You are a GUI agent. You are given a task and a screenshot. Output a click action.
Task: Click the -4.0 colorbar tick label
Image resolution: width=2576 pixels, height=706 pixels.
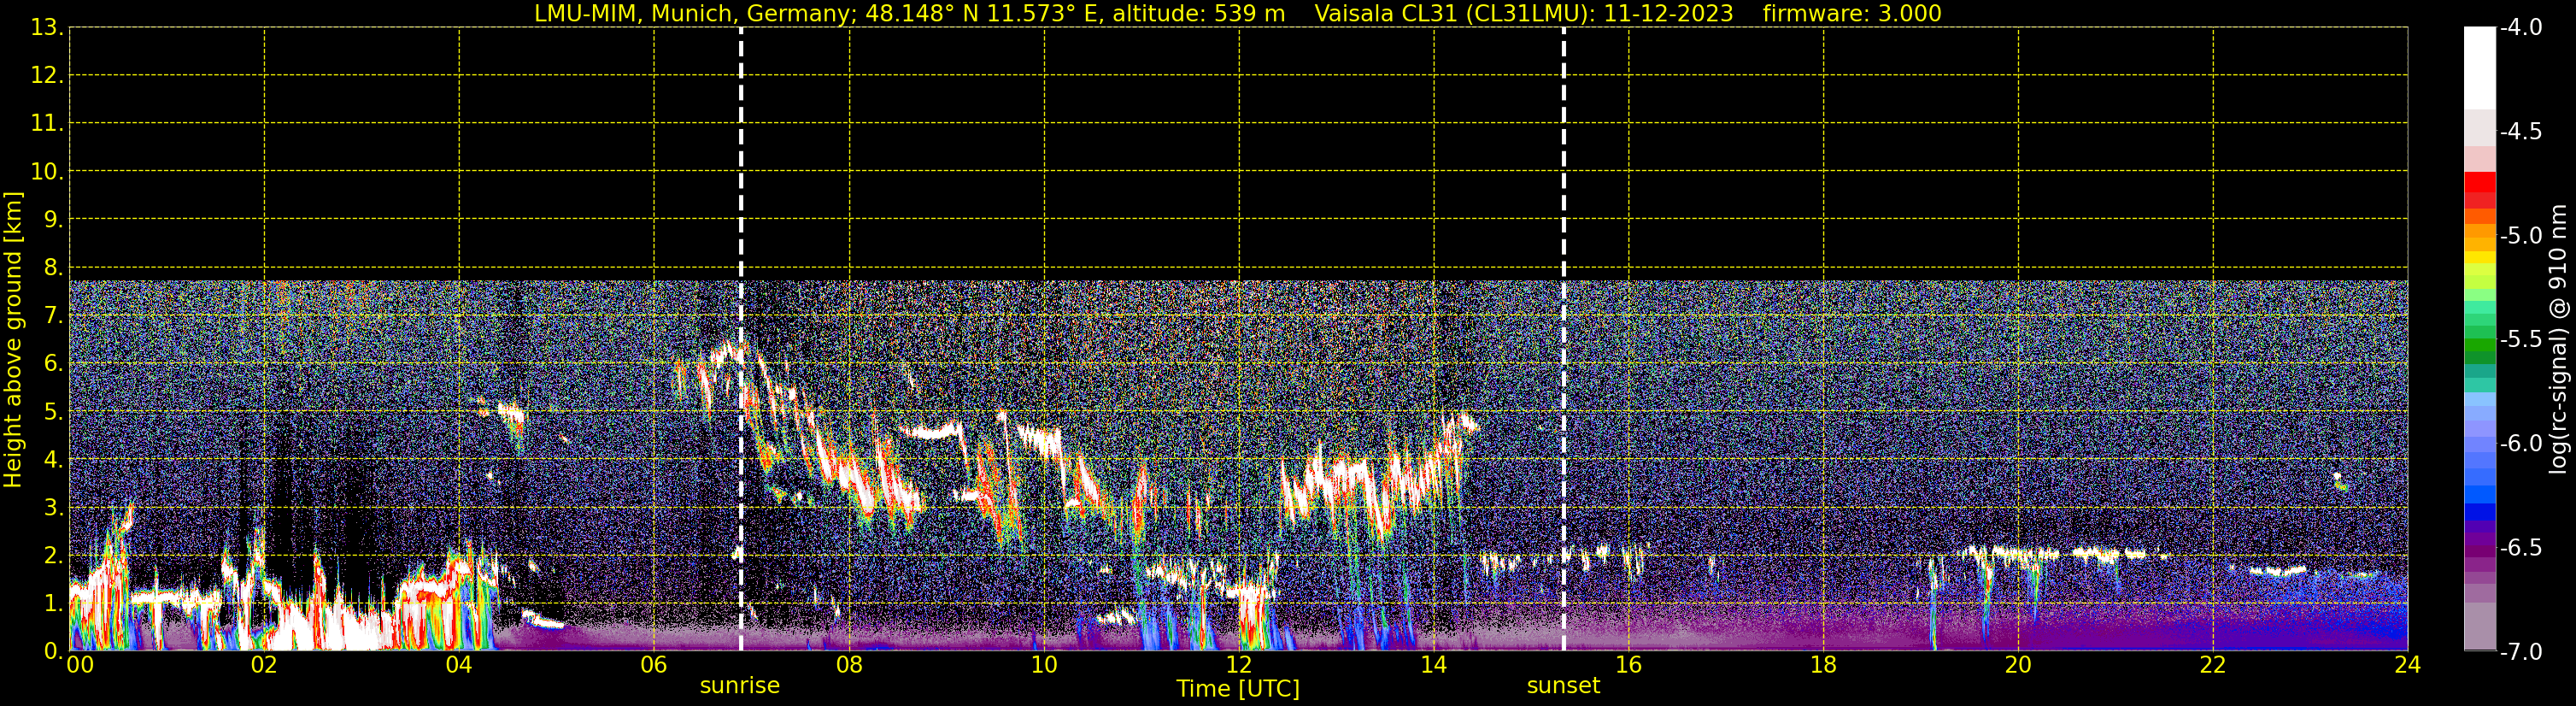click(x=2520, y=28)
